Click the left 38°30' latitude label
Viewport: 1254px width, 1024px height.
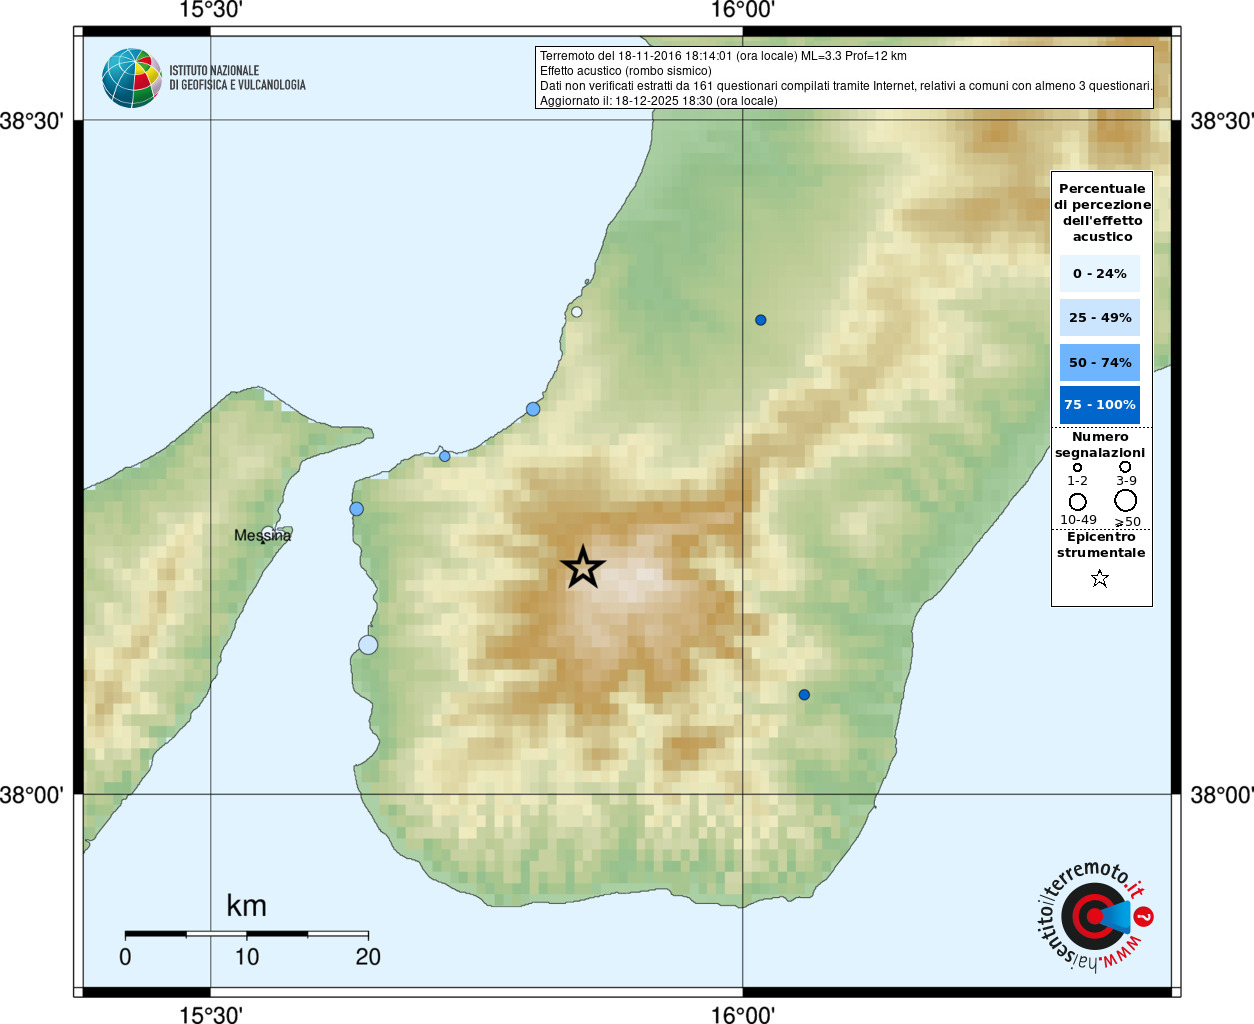click(x=32, y=121)
